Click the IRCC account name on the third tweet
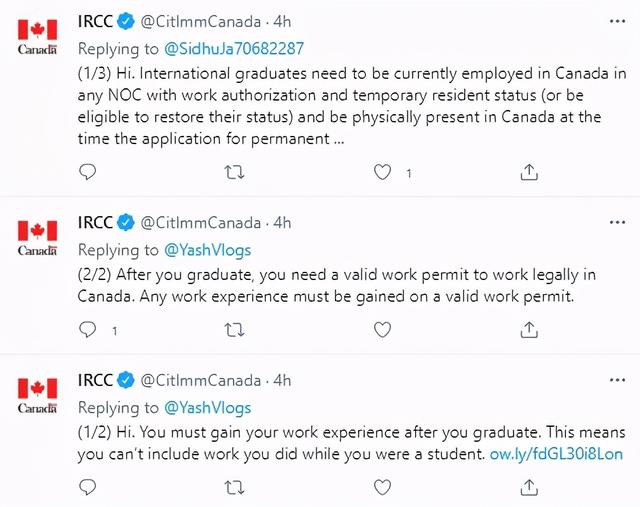Screen dimensions: 640x507 [x=95, y=380]
